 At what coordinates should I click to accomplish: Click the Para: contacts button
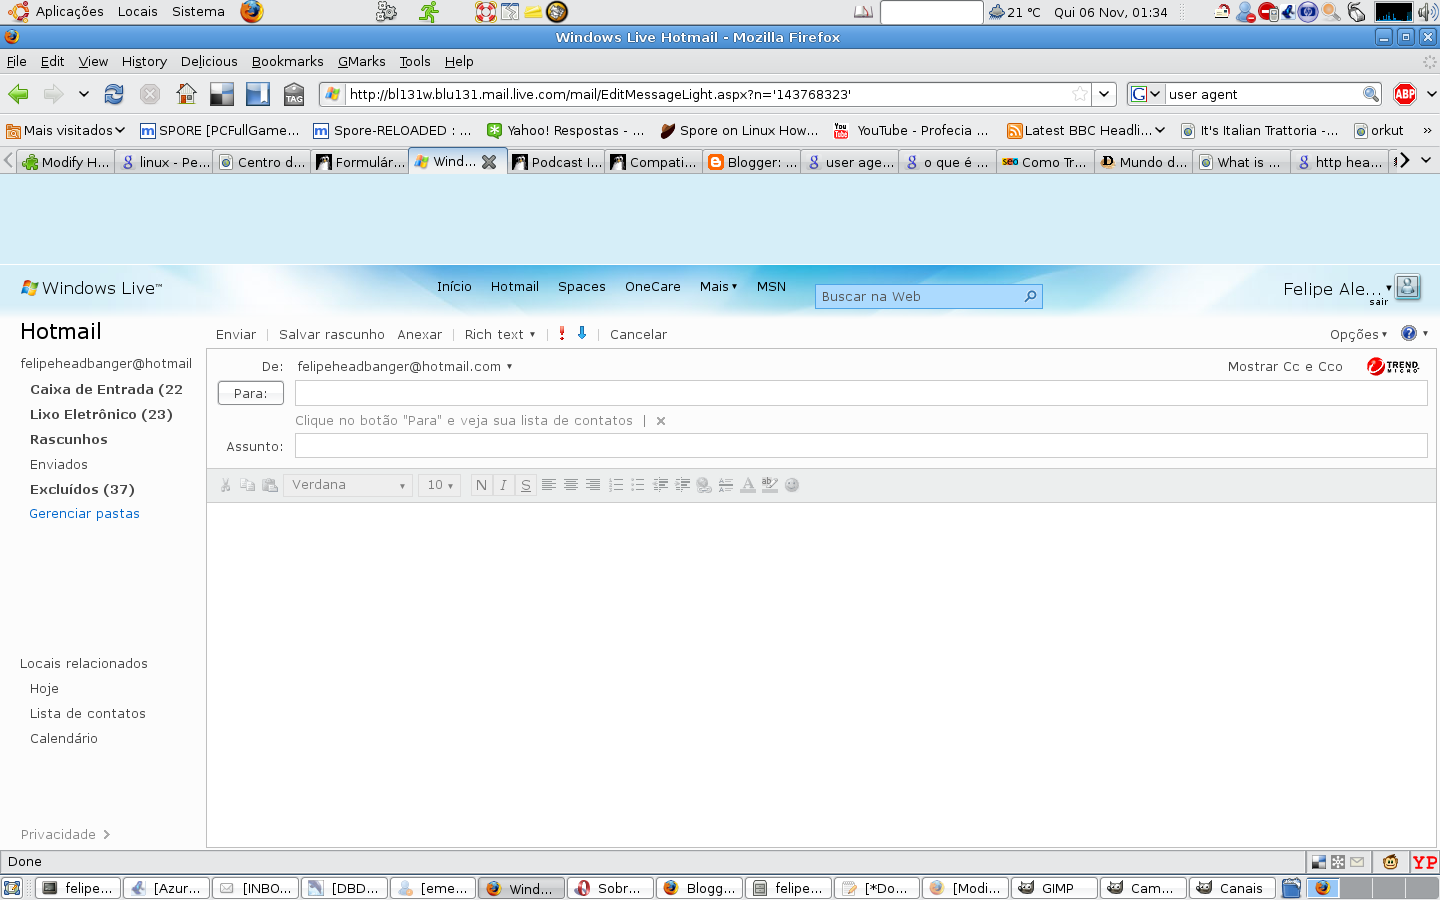tap(250, 393)
